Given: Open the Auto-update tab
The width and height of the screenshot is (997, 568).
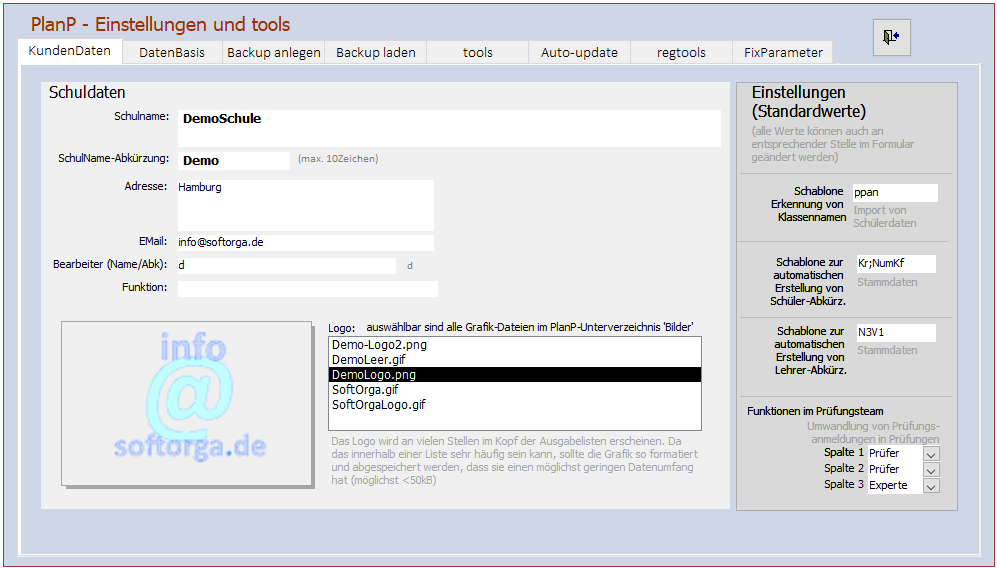Looking at the screenshot, I should (x=579, y=52).
